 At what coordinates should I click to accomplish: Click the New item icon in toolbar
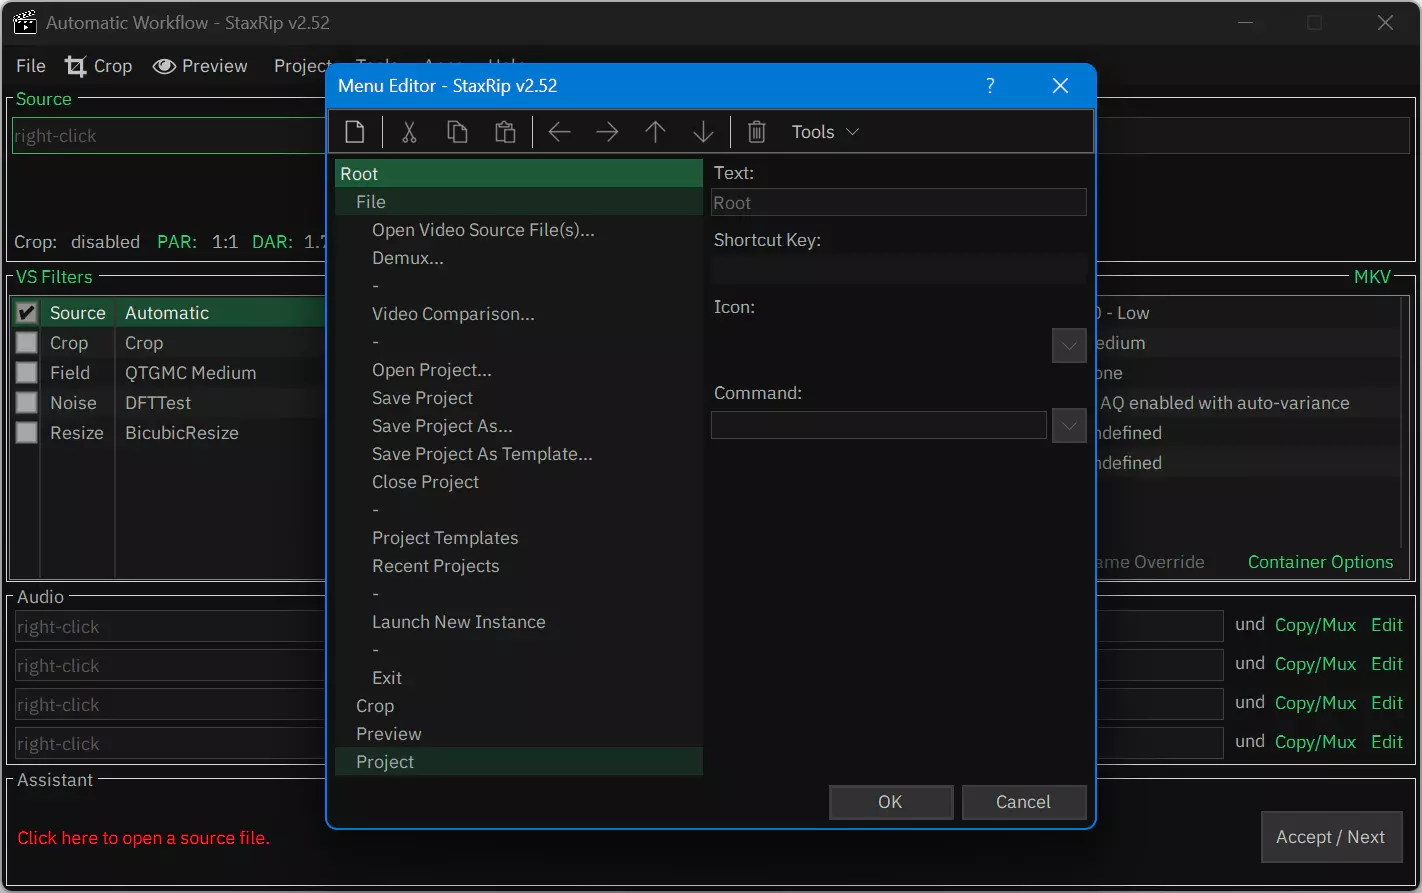[x=355, y=132]
